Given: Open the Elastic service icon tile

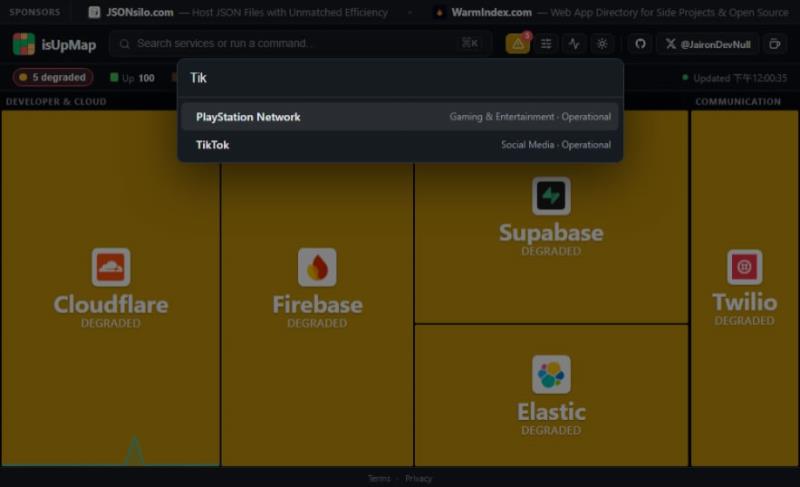Looking at the screenshot, I should [551, 374].
